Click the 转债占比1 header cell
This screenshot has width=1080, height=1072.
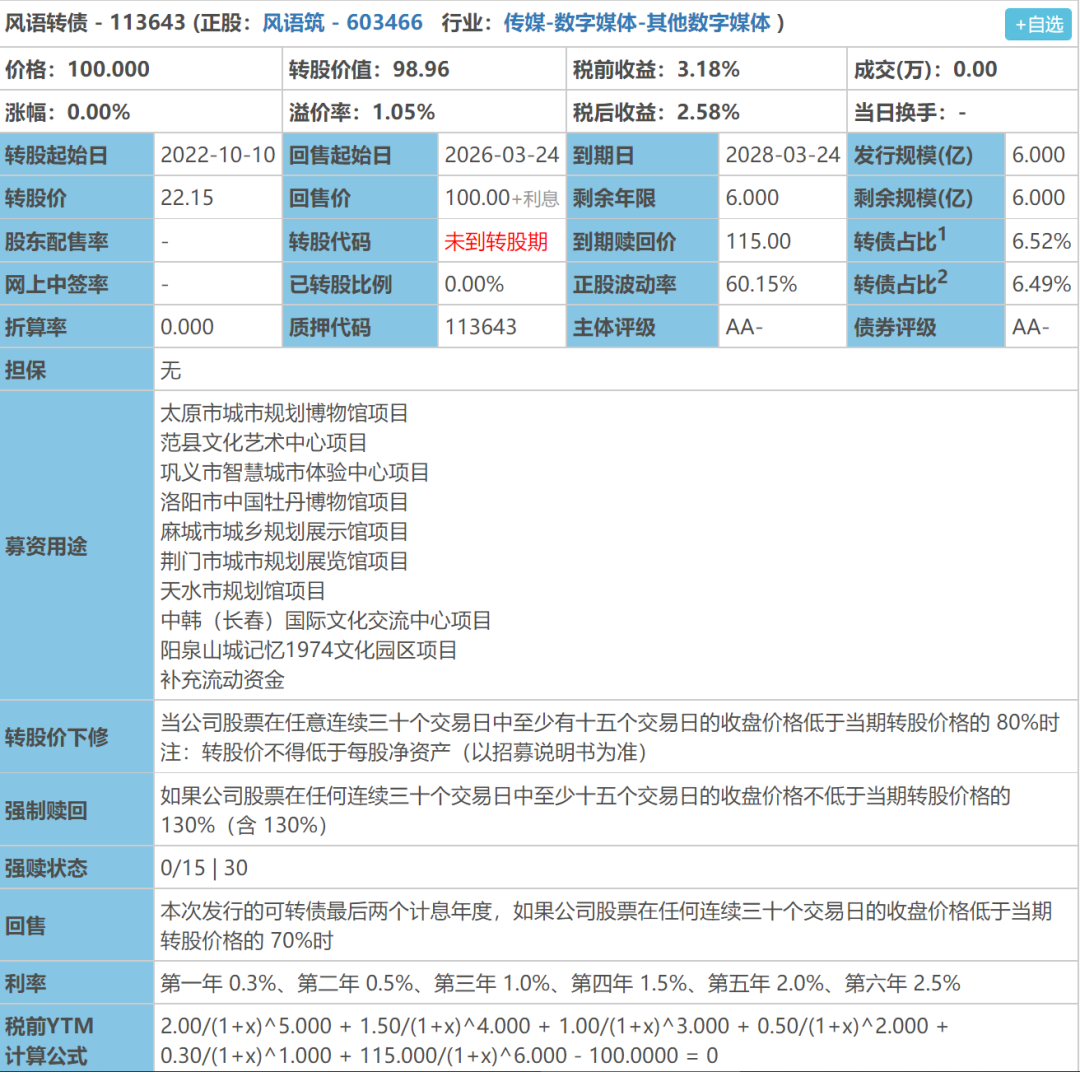926,241
